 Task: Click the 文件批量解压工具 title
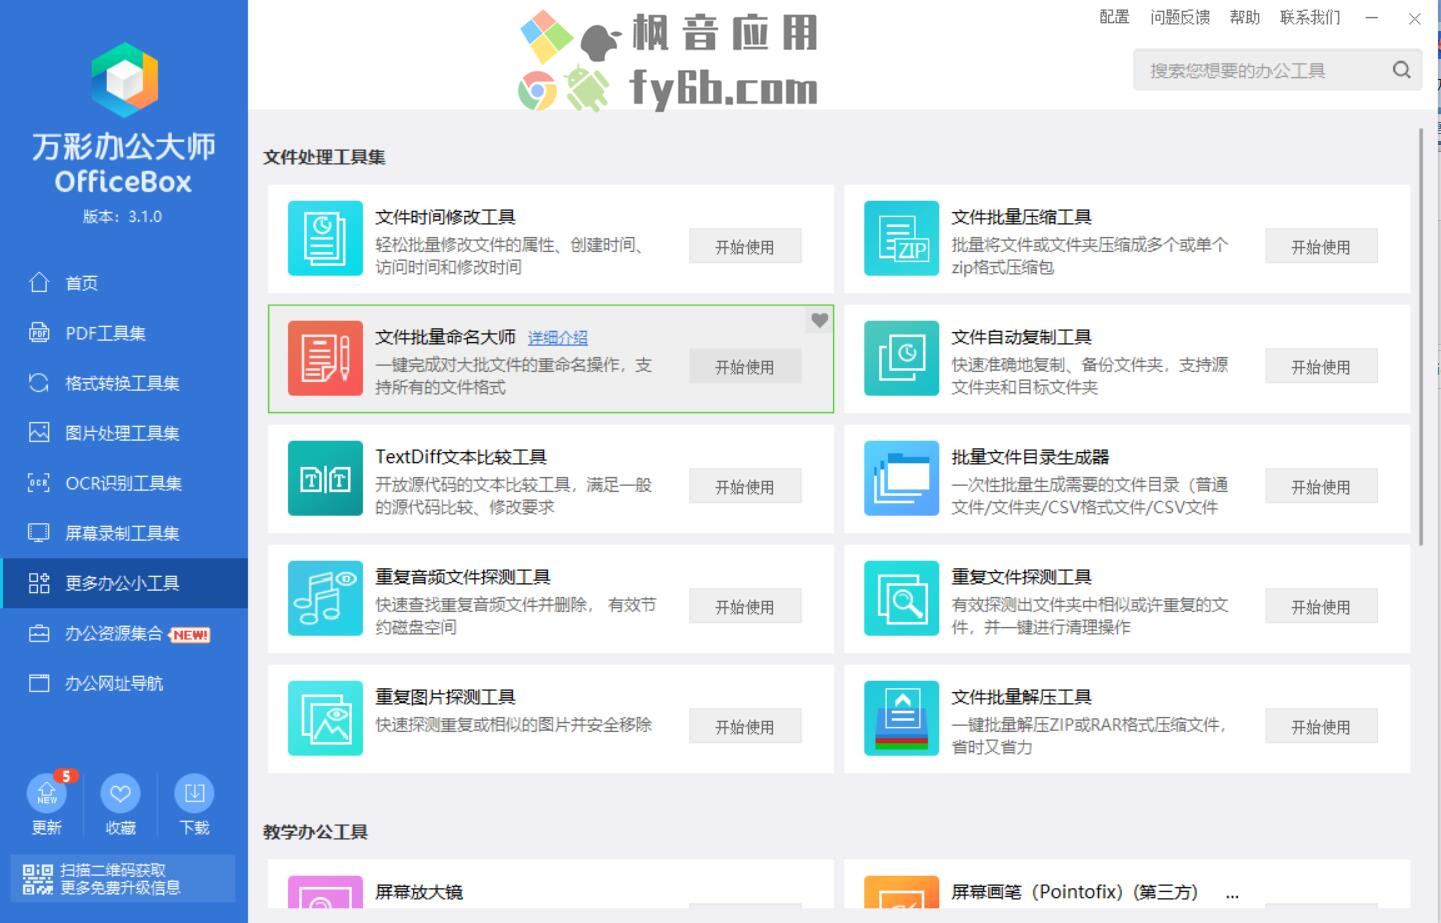point(1021,697)
